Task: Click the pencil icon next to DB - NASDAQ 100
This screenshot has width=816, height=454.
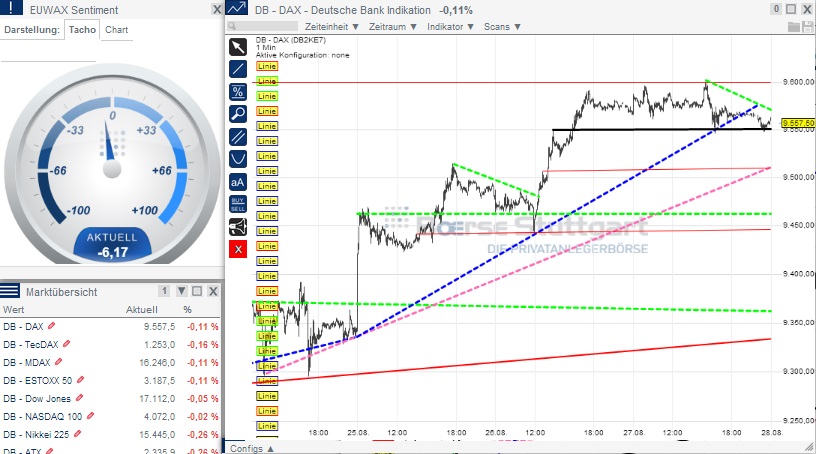Action: click(x=91, y=416)
